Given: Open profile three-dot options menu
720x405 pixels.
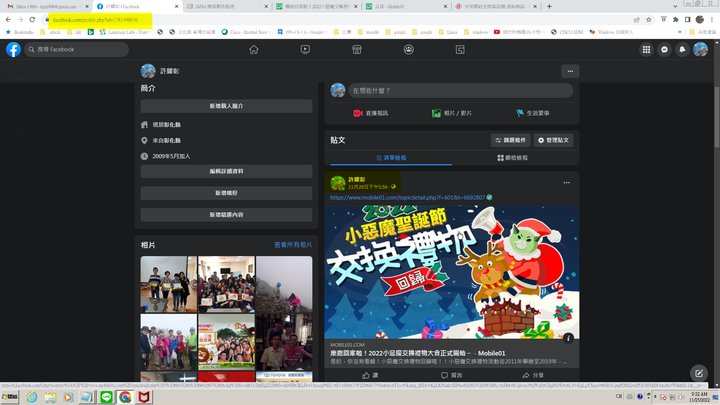Looking at the screenshot, I should tap(570, 71).
